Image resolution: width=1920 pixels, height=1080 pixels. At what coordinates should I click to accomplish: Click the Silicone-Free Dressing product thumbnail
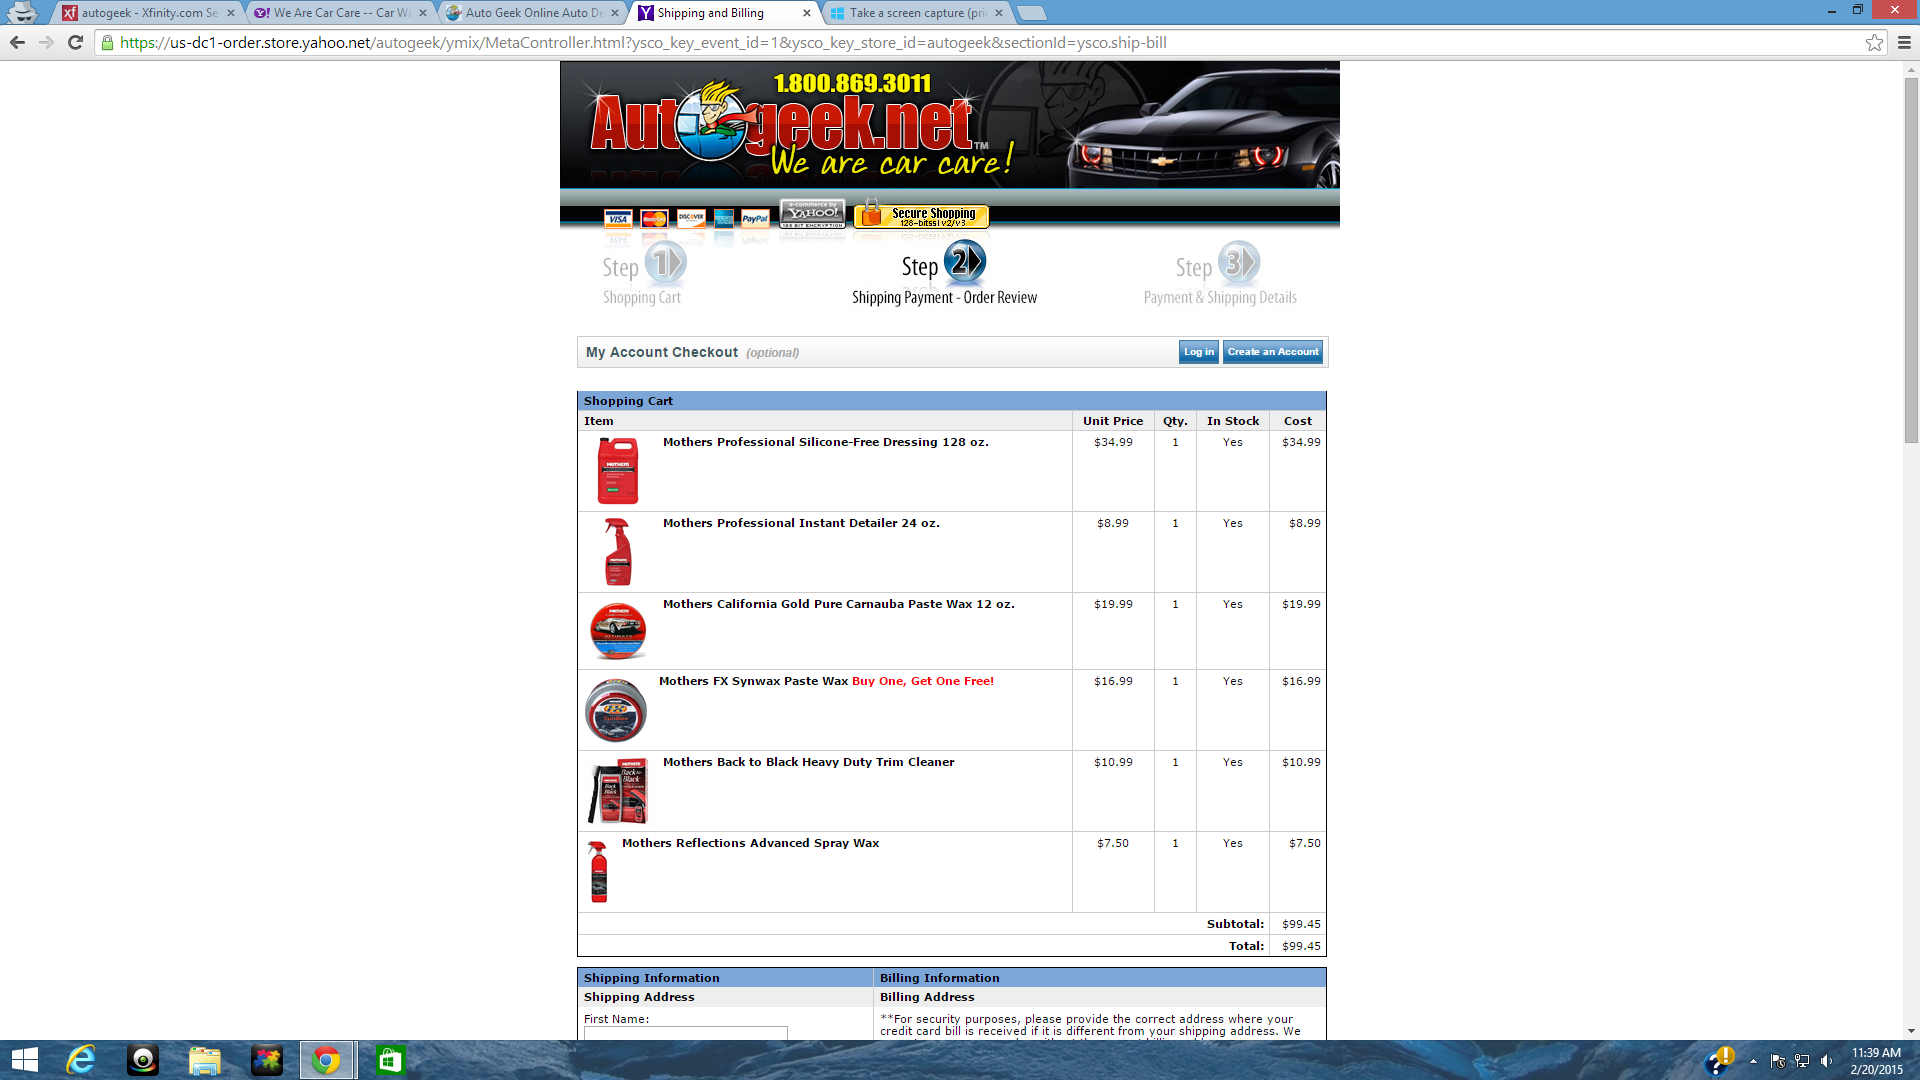pos(618,471)
